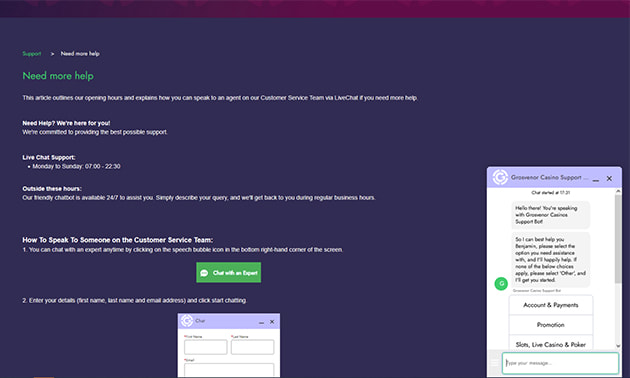The height and width of the screenshot is (378, 630).
Task: Click 'We're committed to providing' support line
Action: pyautogui.click(x=95, y=132)
